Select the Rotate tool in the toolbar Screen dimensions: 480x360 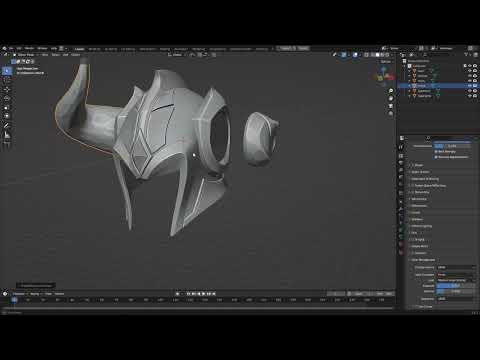point(7,98)
